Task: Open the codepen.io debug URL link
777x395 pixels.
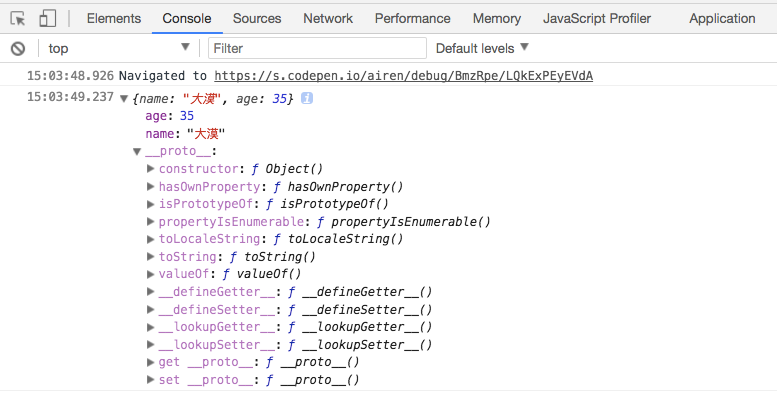Action: [403, 76]
